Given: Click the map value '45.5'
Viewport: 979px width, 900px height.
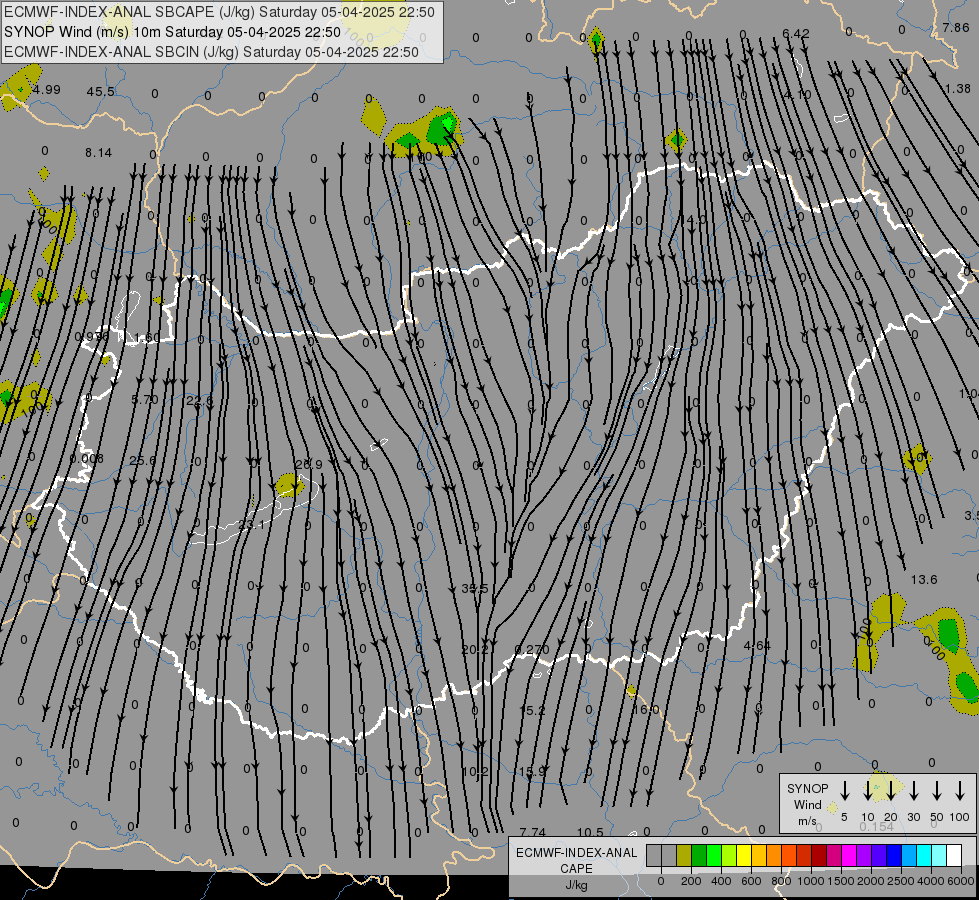Looking at the screenshot, I should (101, 92).
